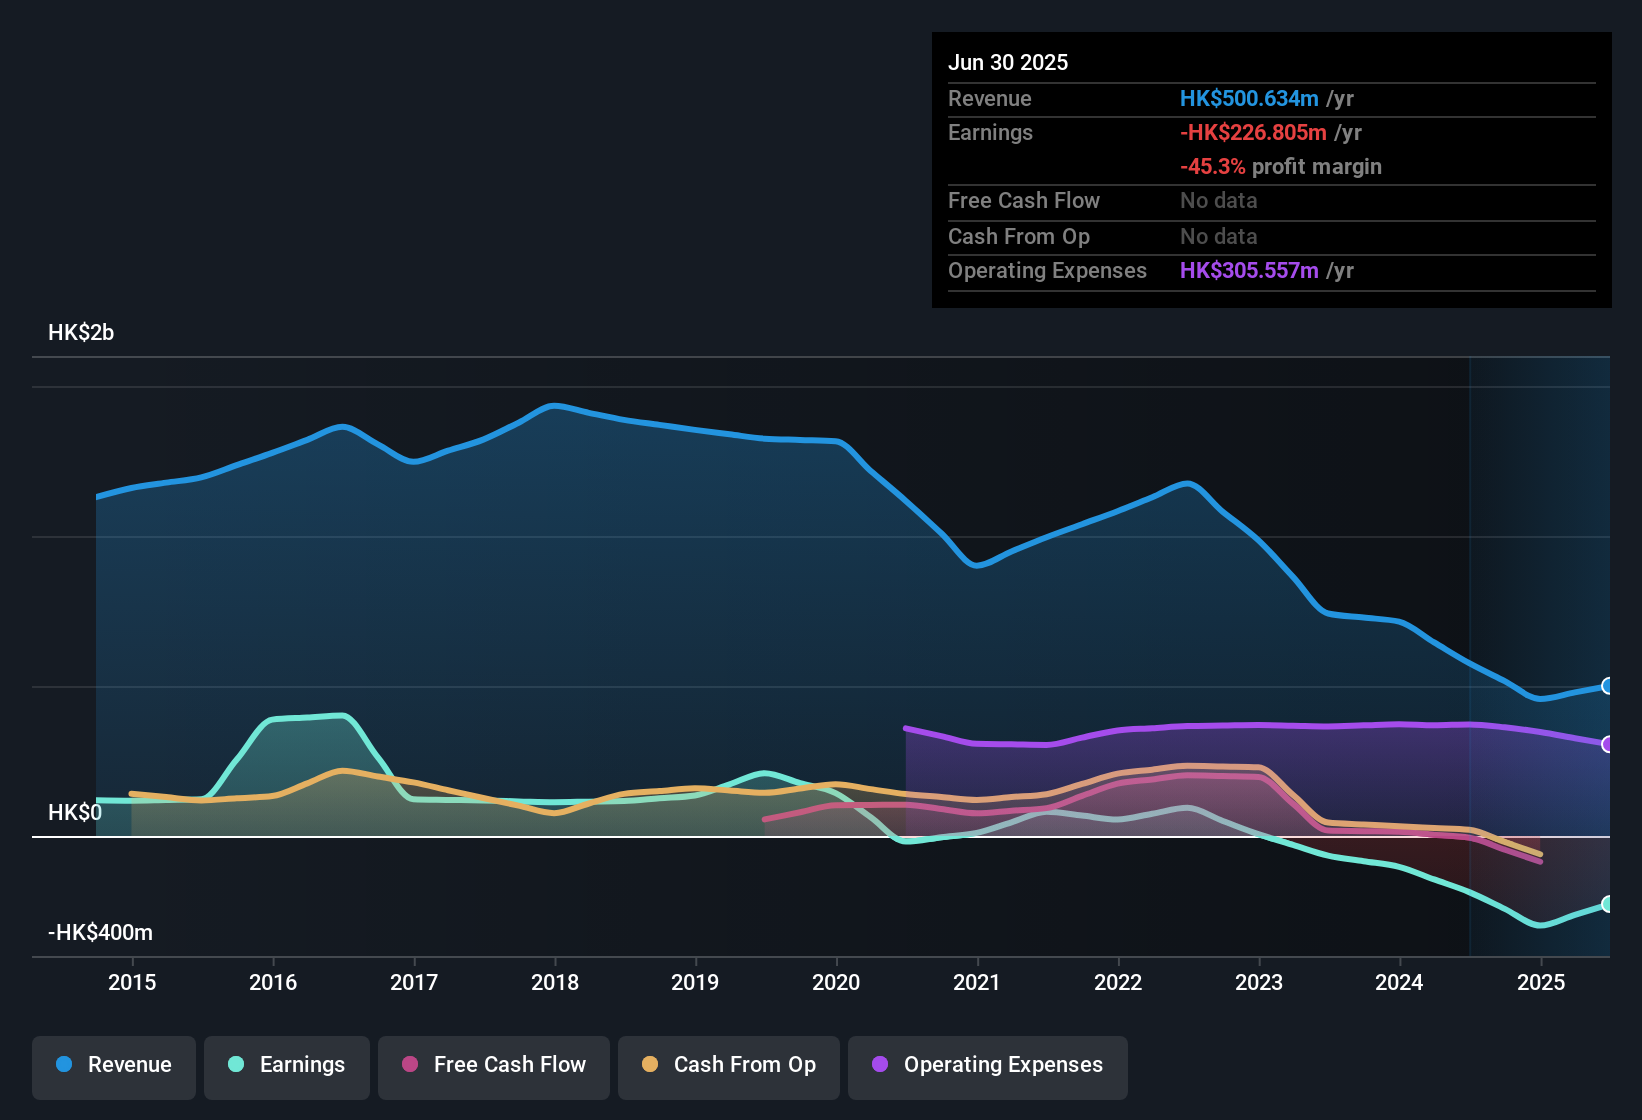Viewport: 1642px width, 1120px height.
Task: Select the pink Free Cash Flow legend dot
Action: click(x=409, y=1065)
